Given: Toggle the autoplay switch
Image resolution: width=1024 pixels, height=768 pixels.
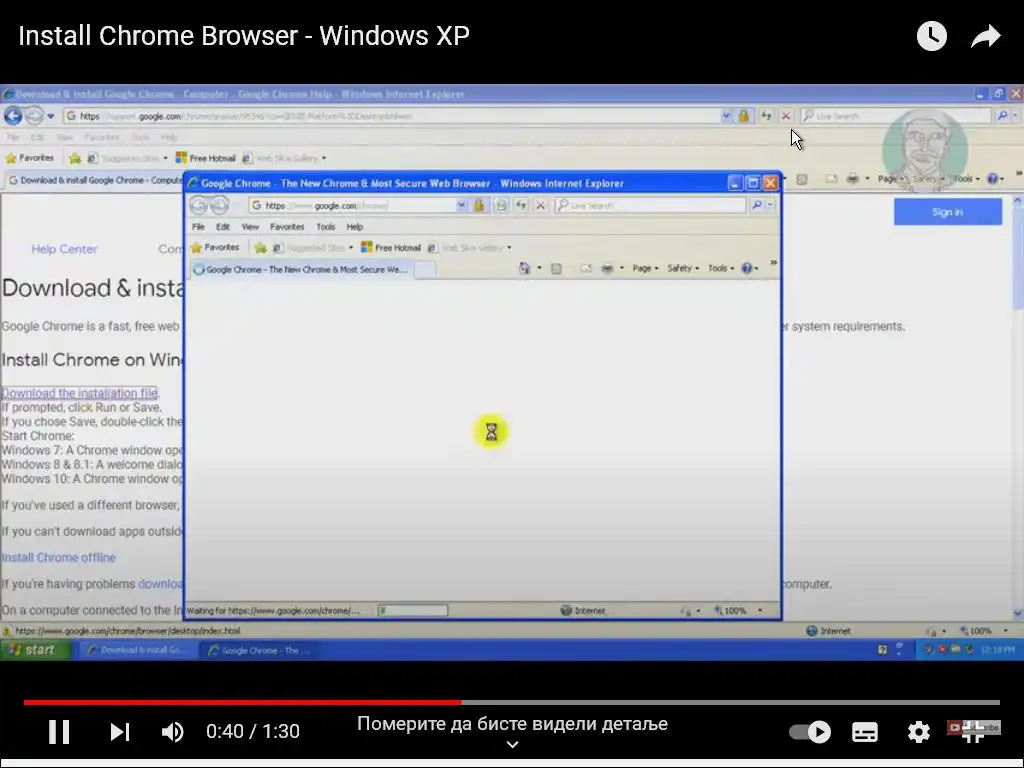Looking at the screenshot, I should click(810, 731).
